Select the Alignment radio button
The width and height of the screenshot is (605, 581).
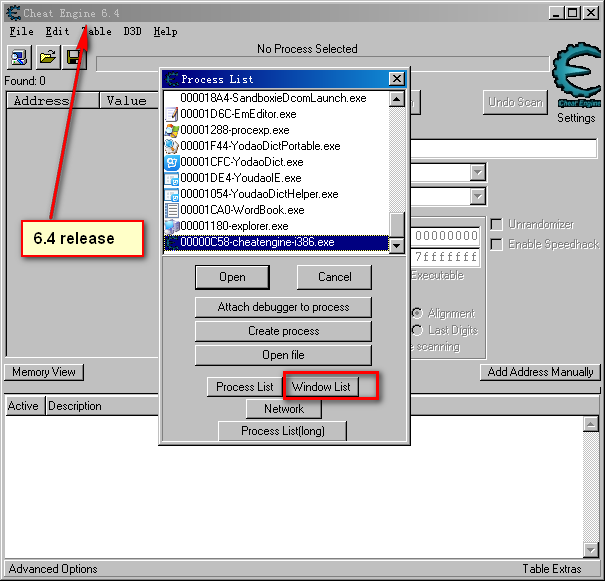click(418, 313)
